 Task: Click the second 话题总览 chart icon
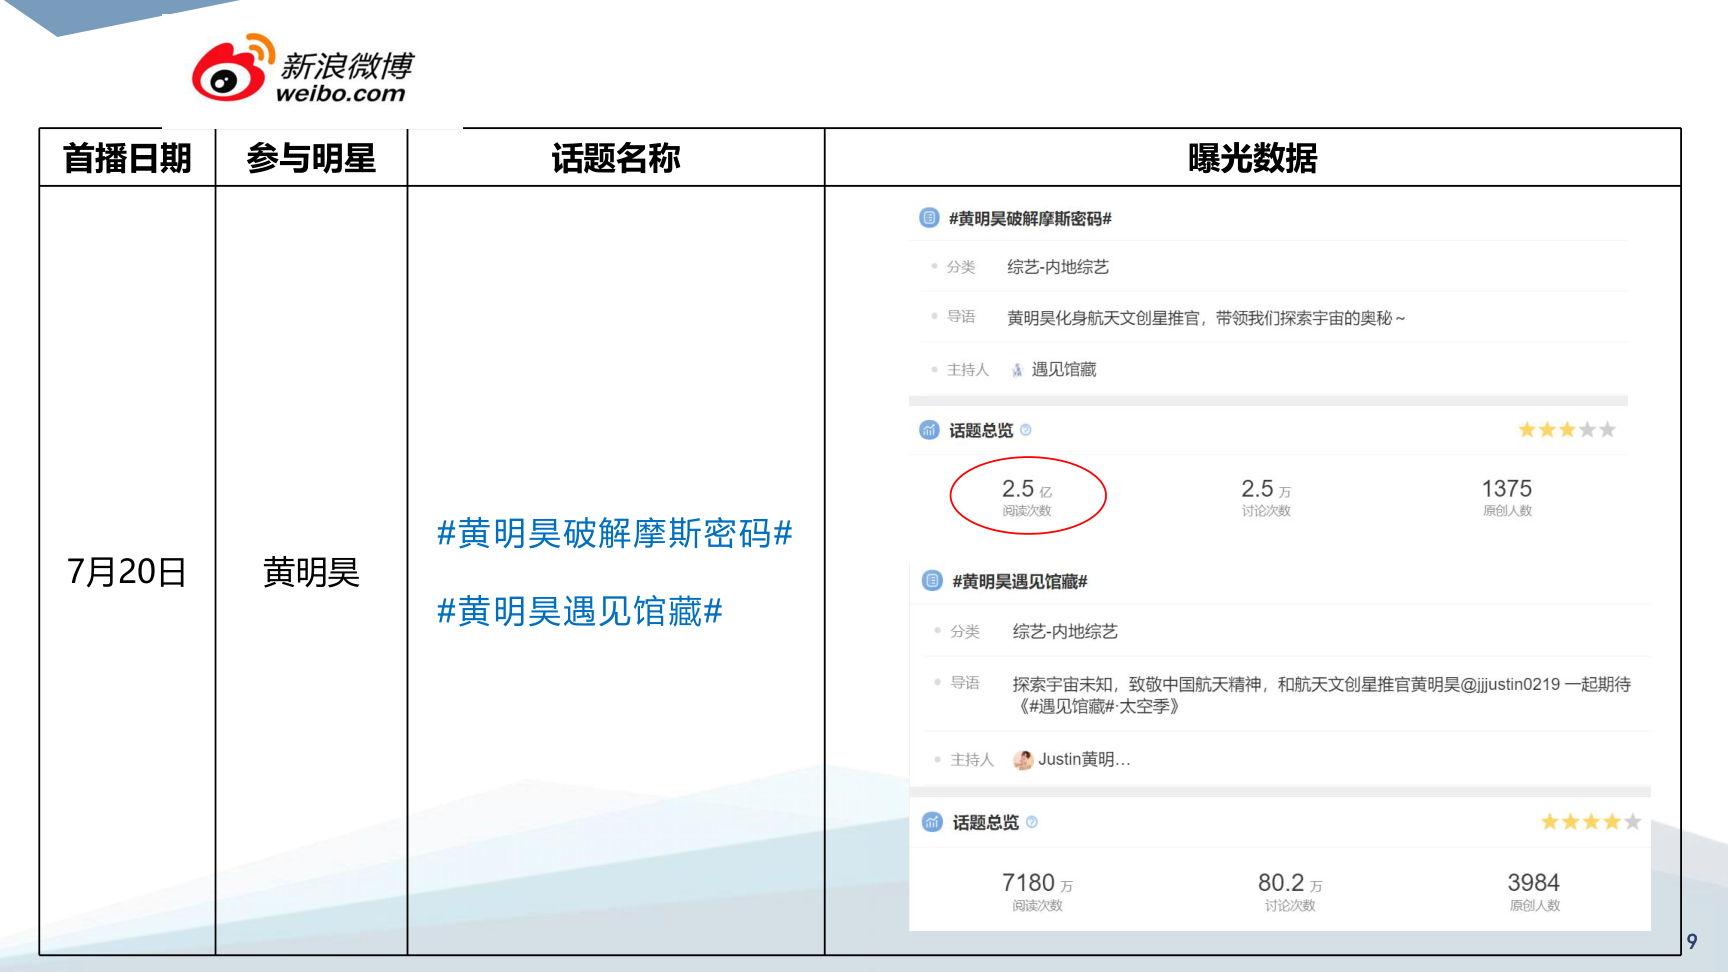click(x=932, y=822)
